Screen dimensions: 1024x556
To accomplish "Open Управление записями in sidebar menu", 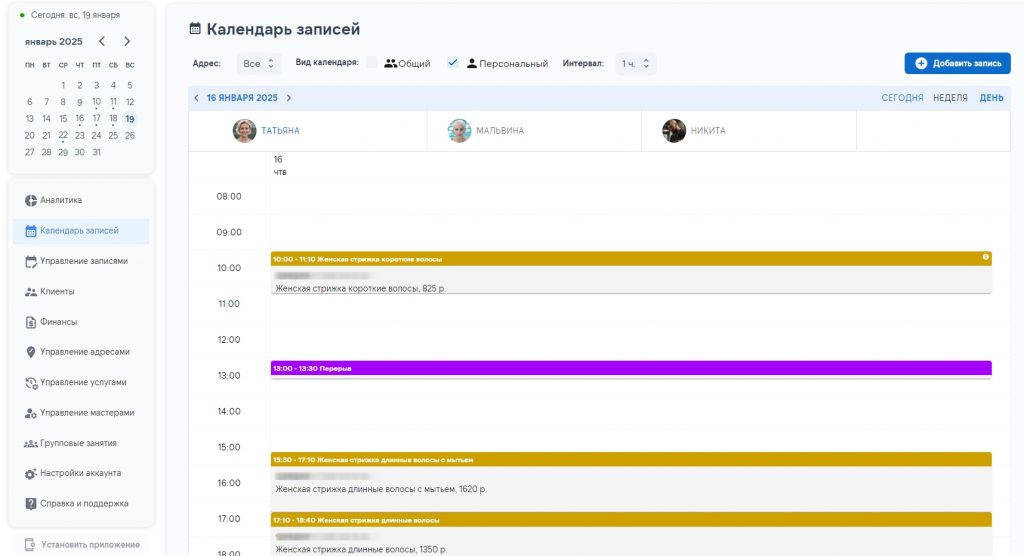I will [x=83, y=261].
